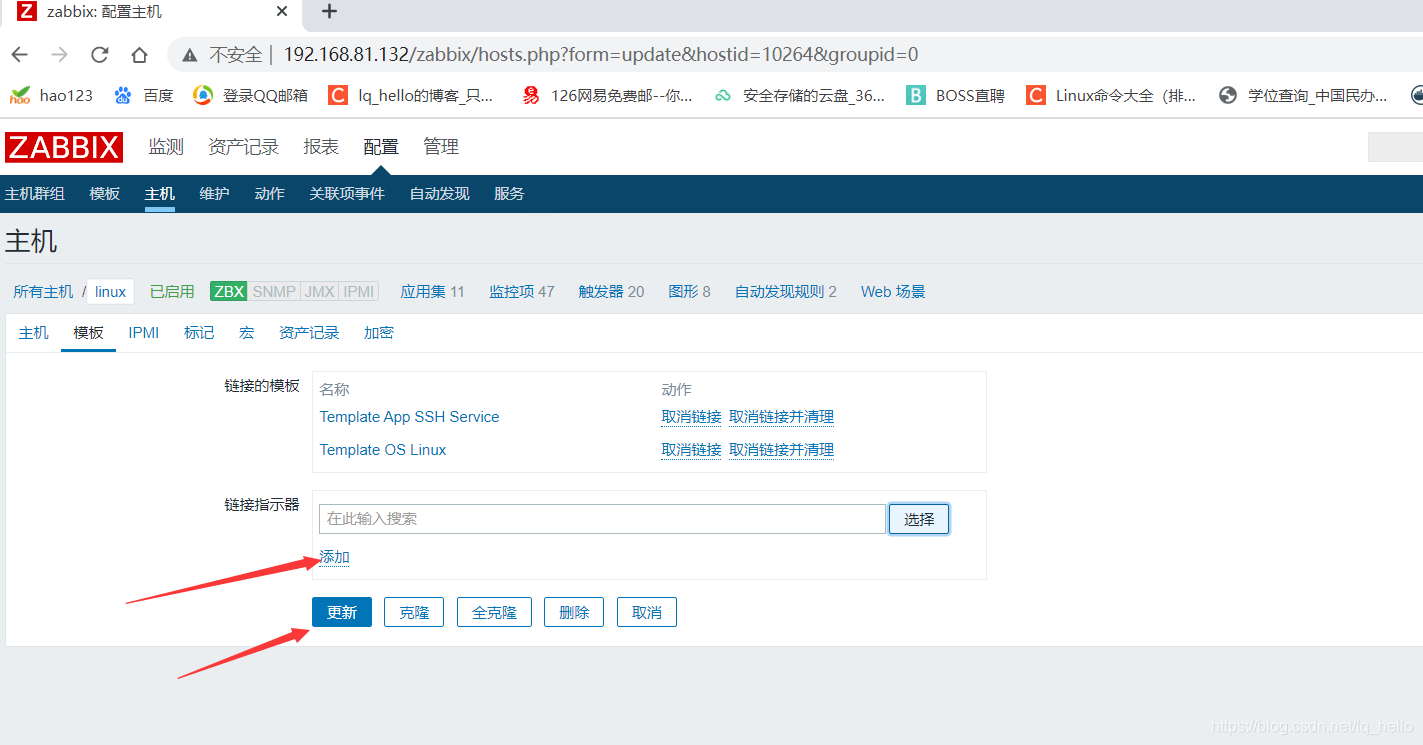Image resolution: width=1423 pixels, height=745 pixels.
Task: Open the BOSS直聘 bookmark
Action: tap(955, 95)
